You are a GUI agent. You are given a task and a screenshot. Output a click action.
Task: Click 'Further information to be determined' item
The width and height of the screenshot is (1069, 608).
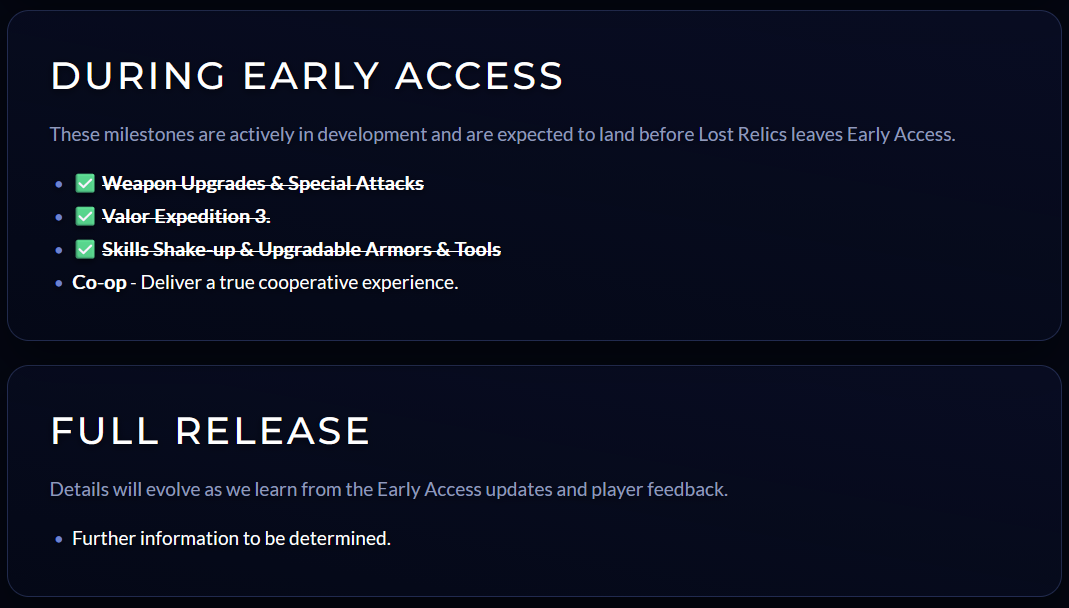pyautogui.click(x=231, y=538)
